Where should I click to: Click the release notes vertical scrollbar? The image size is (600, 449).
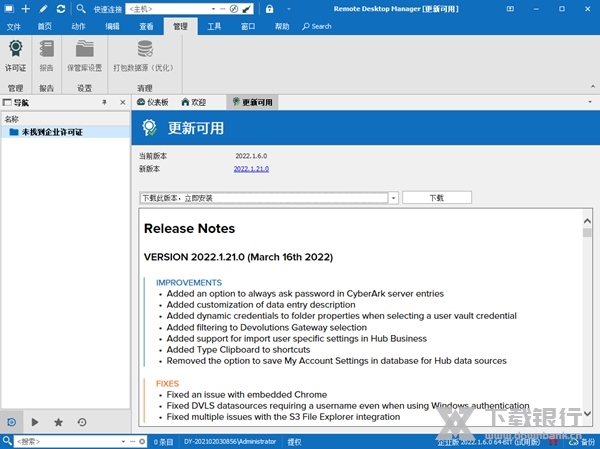tap(588, 300)
